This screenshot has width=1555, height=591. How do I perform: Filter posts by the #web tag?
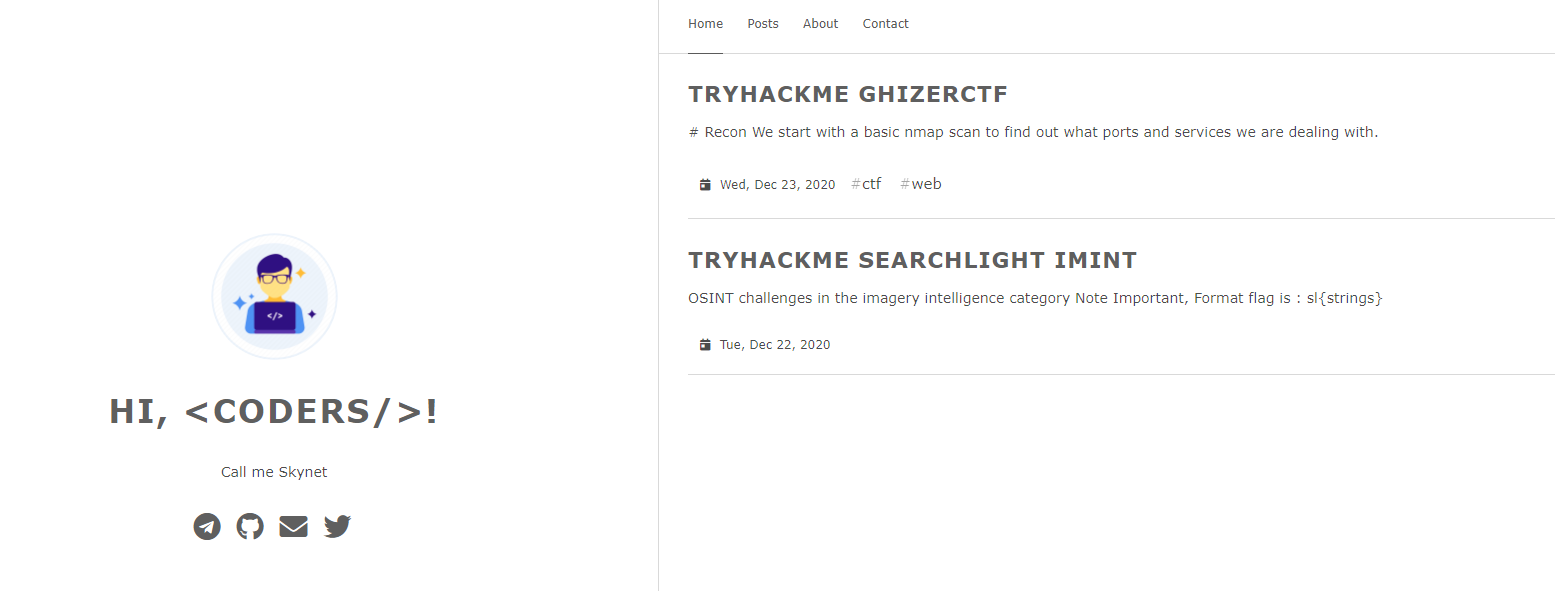(x=920, y=184)
